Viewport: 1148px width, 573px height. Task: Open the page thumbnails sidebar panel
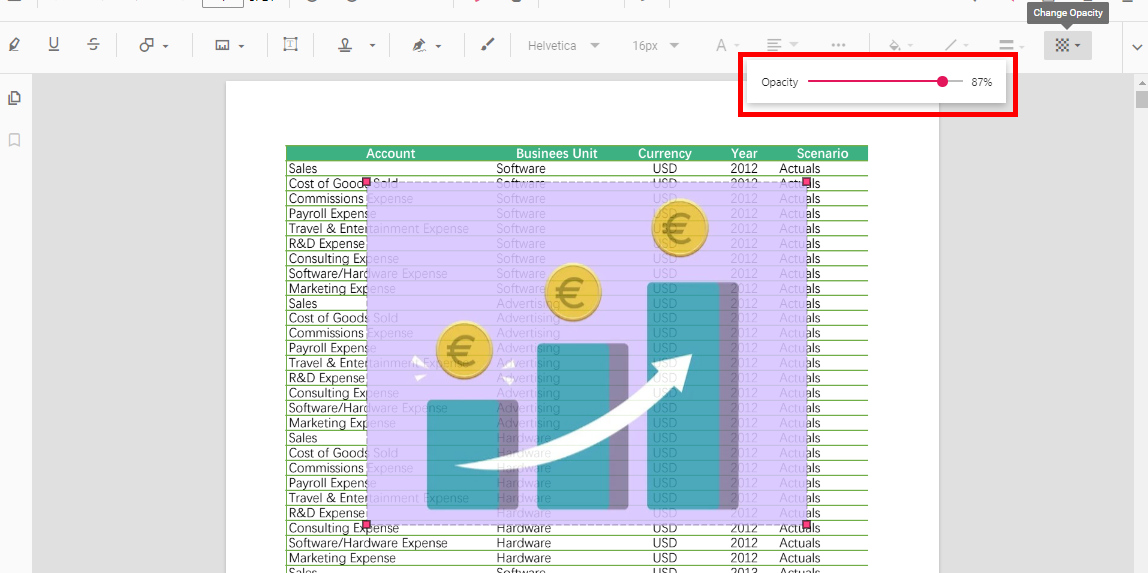click(15, 98)
